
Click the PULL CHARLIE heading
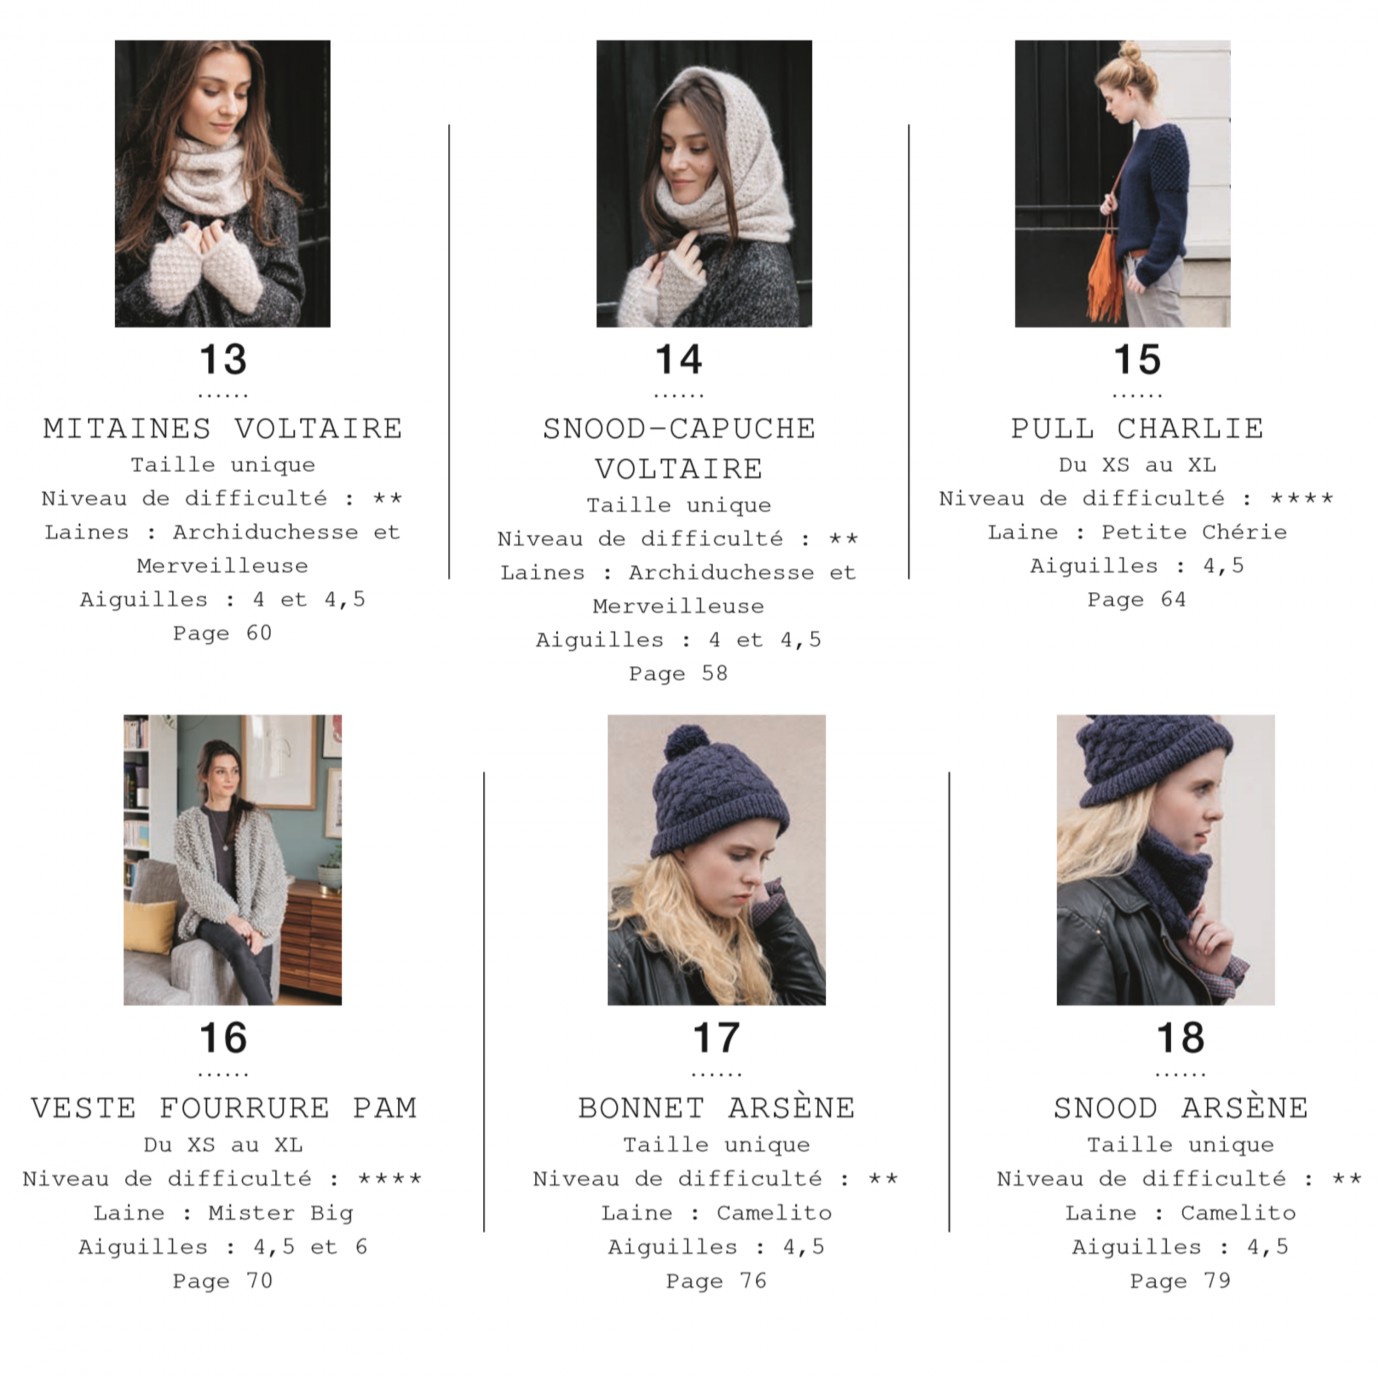pos(1137,428)
